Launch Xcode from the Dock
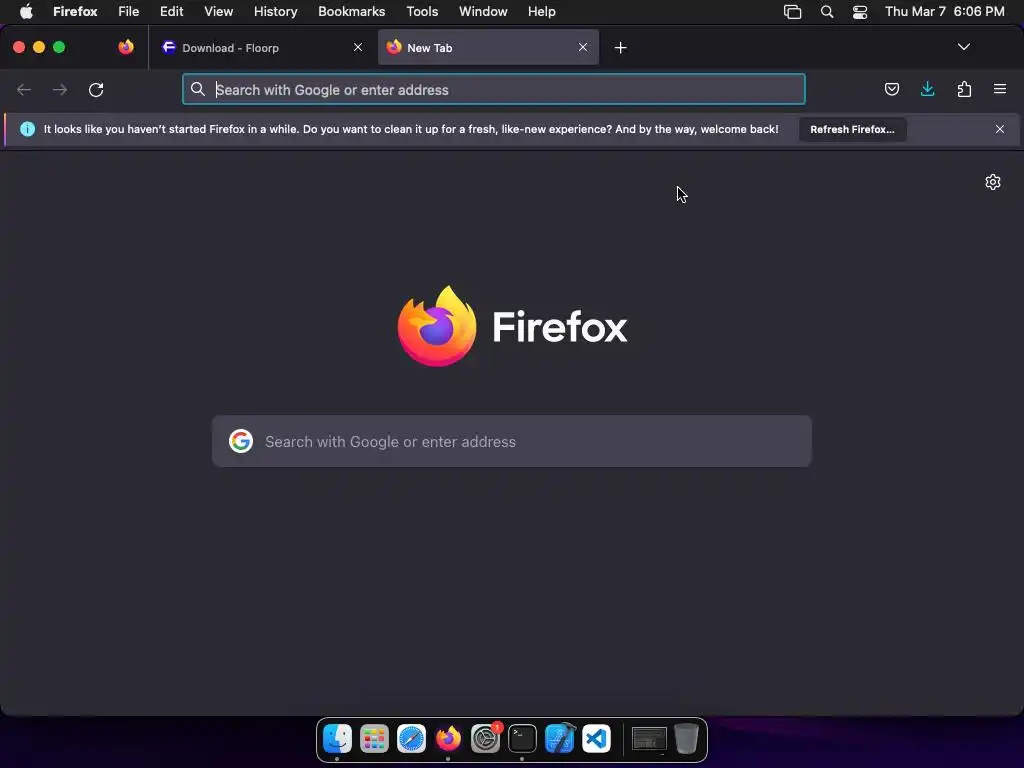This screenshot has width=1024, height=768. coord(560,739)
